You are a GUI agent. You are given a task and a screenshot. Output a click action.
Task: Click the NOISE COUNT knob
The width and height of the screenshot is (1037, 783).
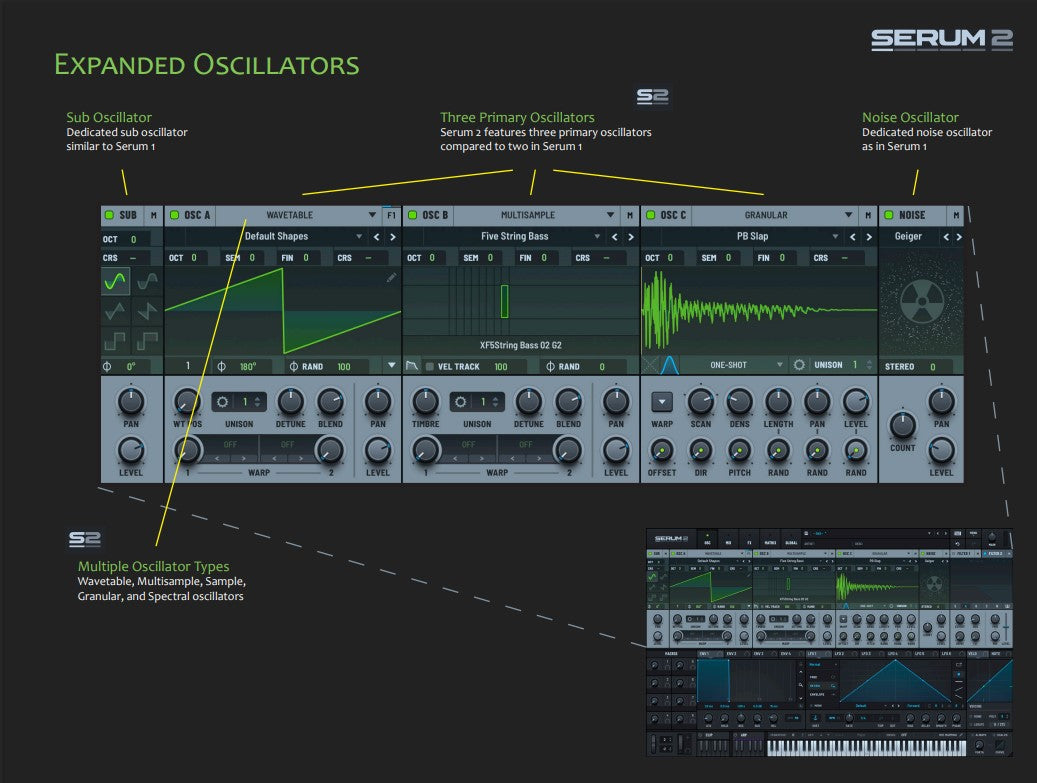tap(903, 425)
